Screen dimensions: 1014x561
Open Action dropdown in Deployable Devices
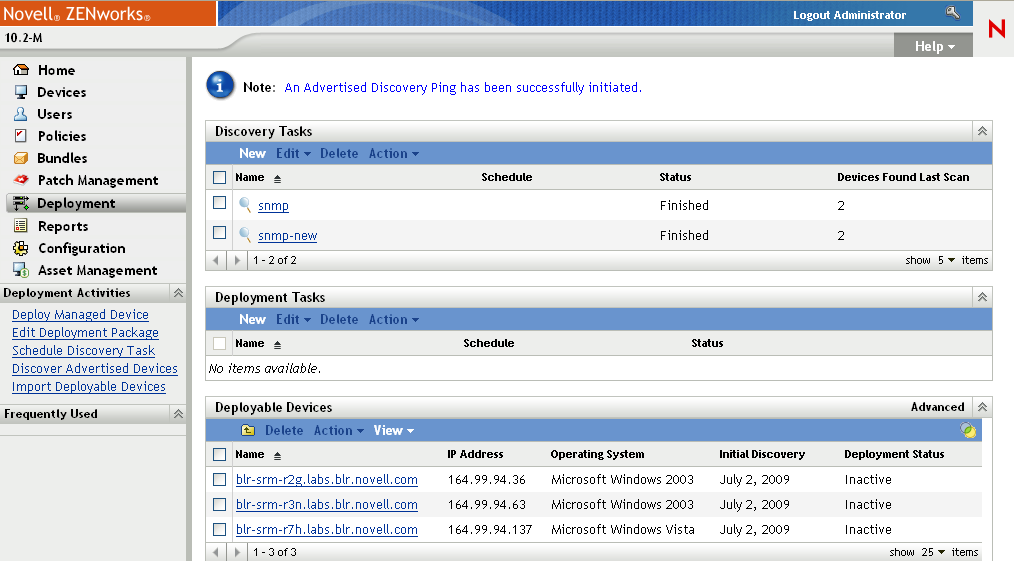[x=339, y=430]
